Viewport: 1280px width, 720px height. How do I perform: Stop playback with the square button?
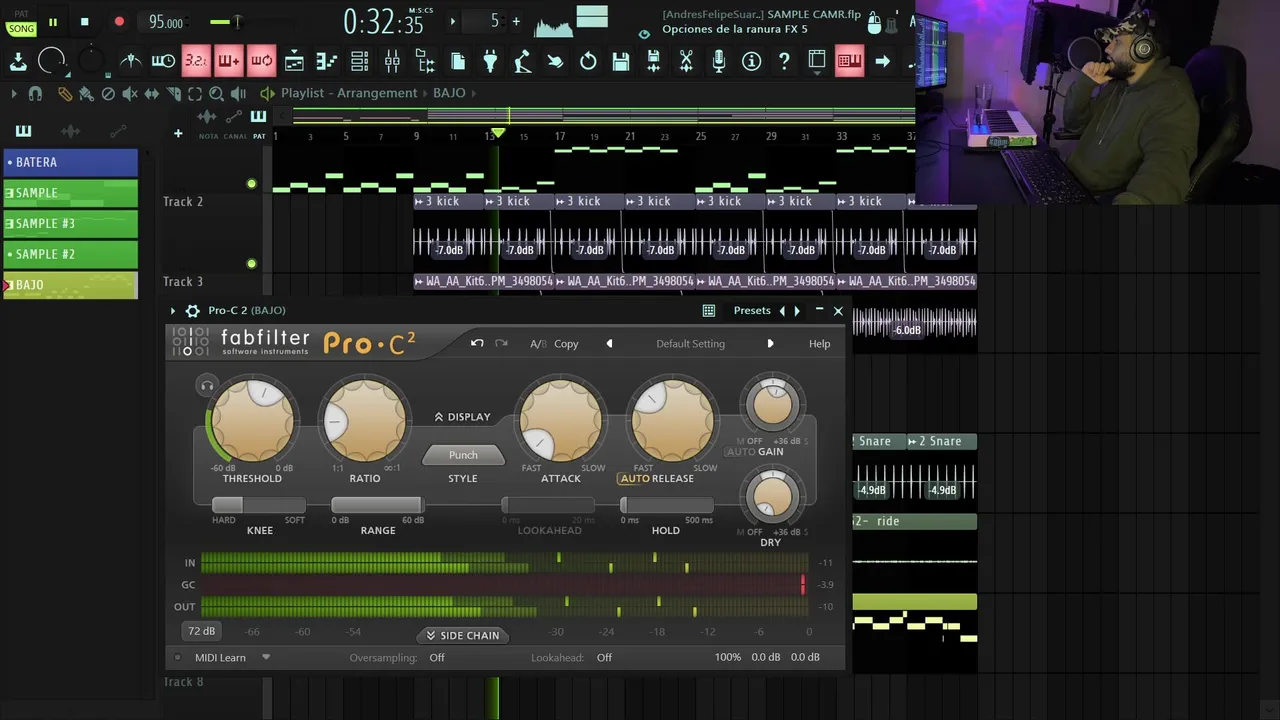(85, 22)
